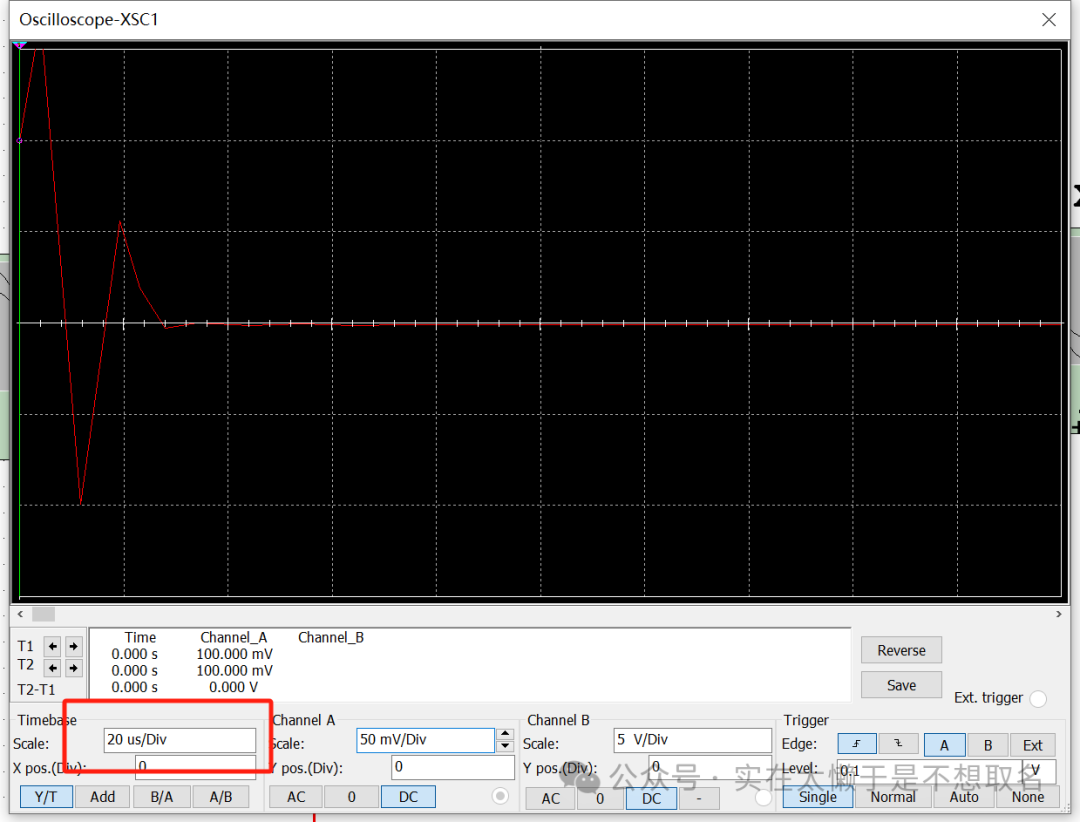
Task: Switch Channel A coupling to AC
Action: point(296,796)
